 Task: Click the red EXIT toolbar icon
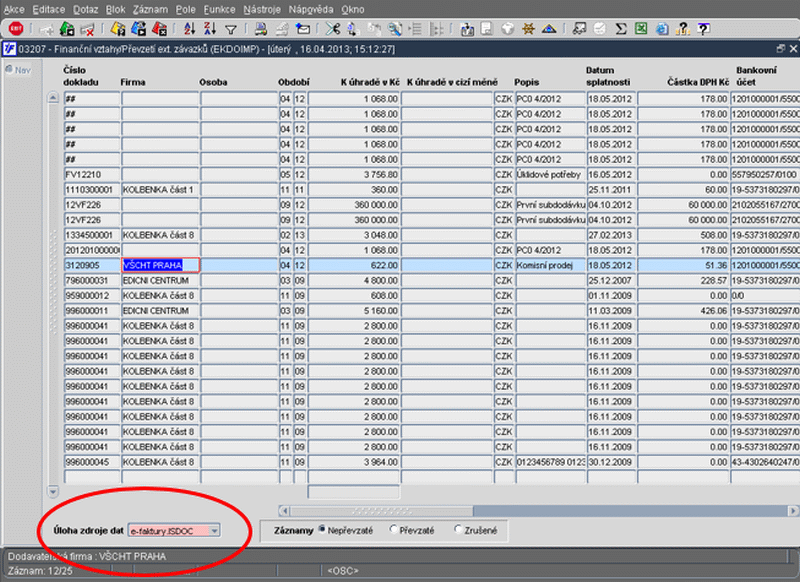point(16,29)
